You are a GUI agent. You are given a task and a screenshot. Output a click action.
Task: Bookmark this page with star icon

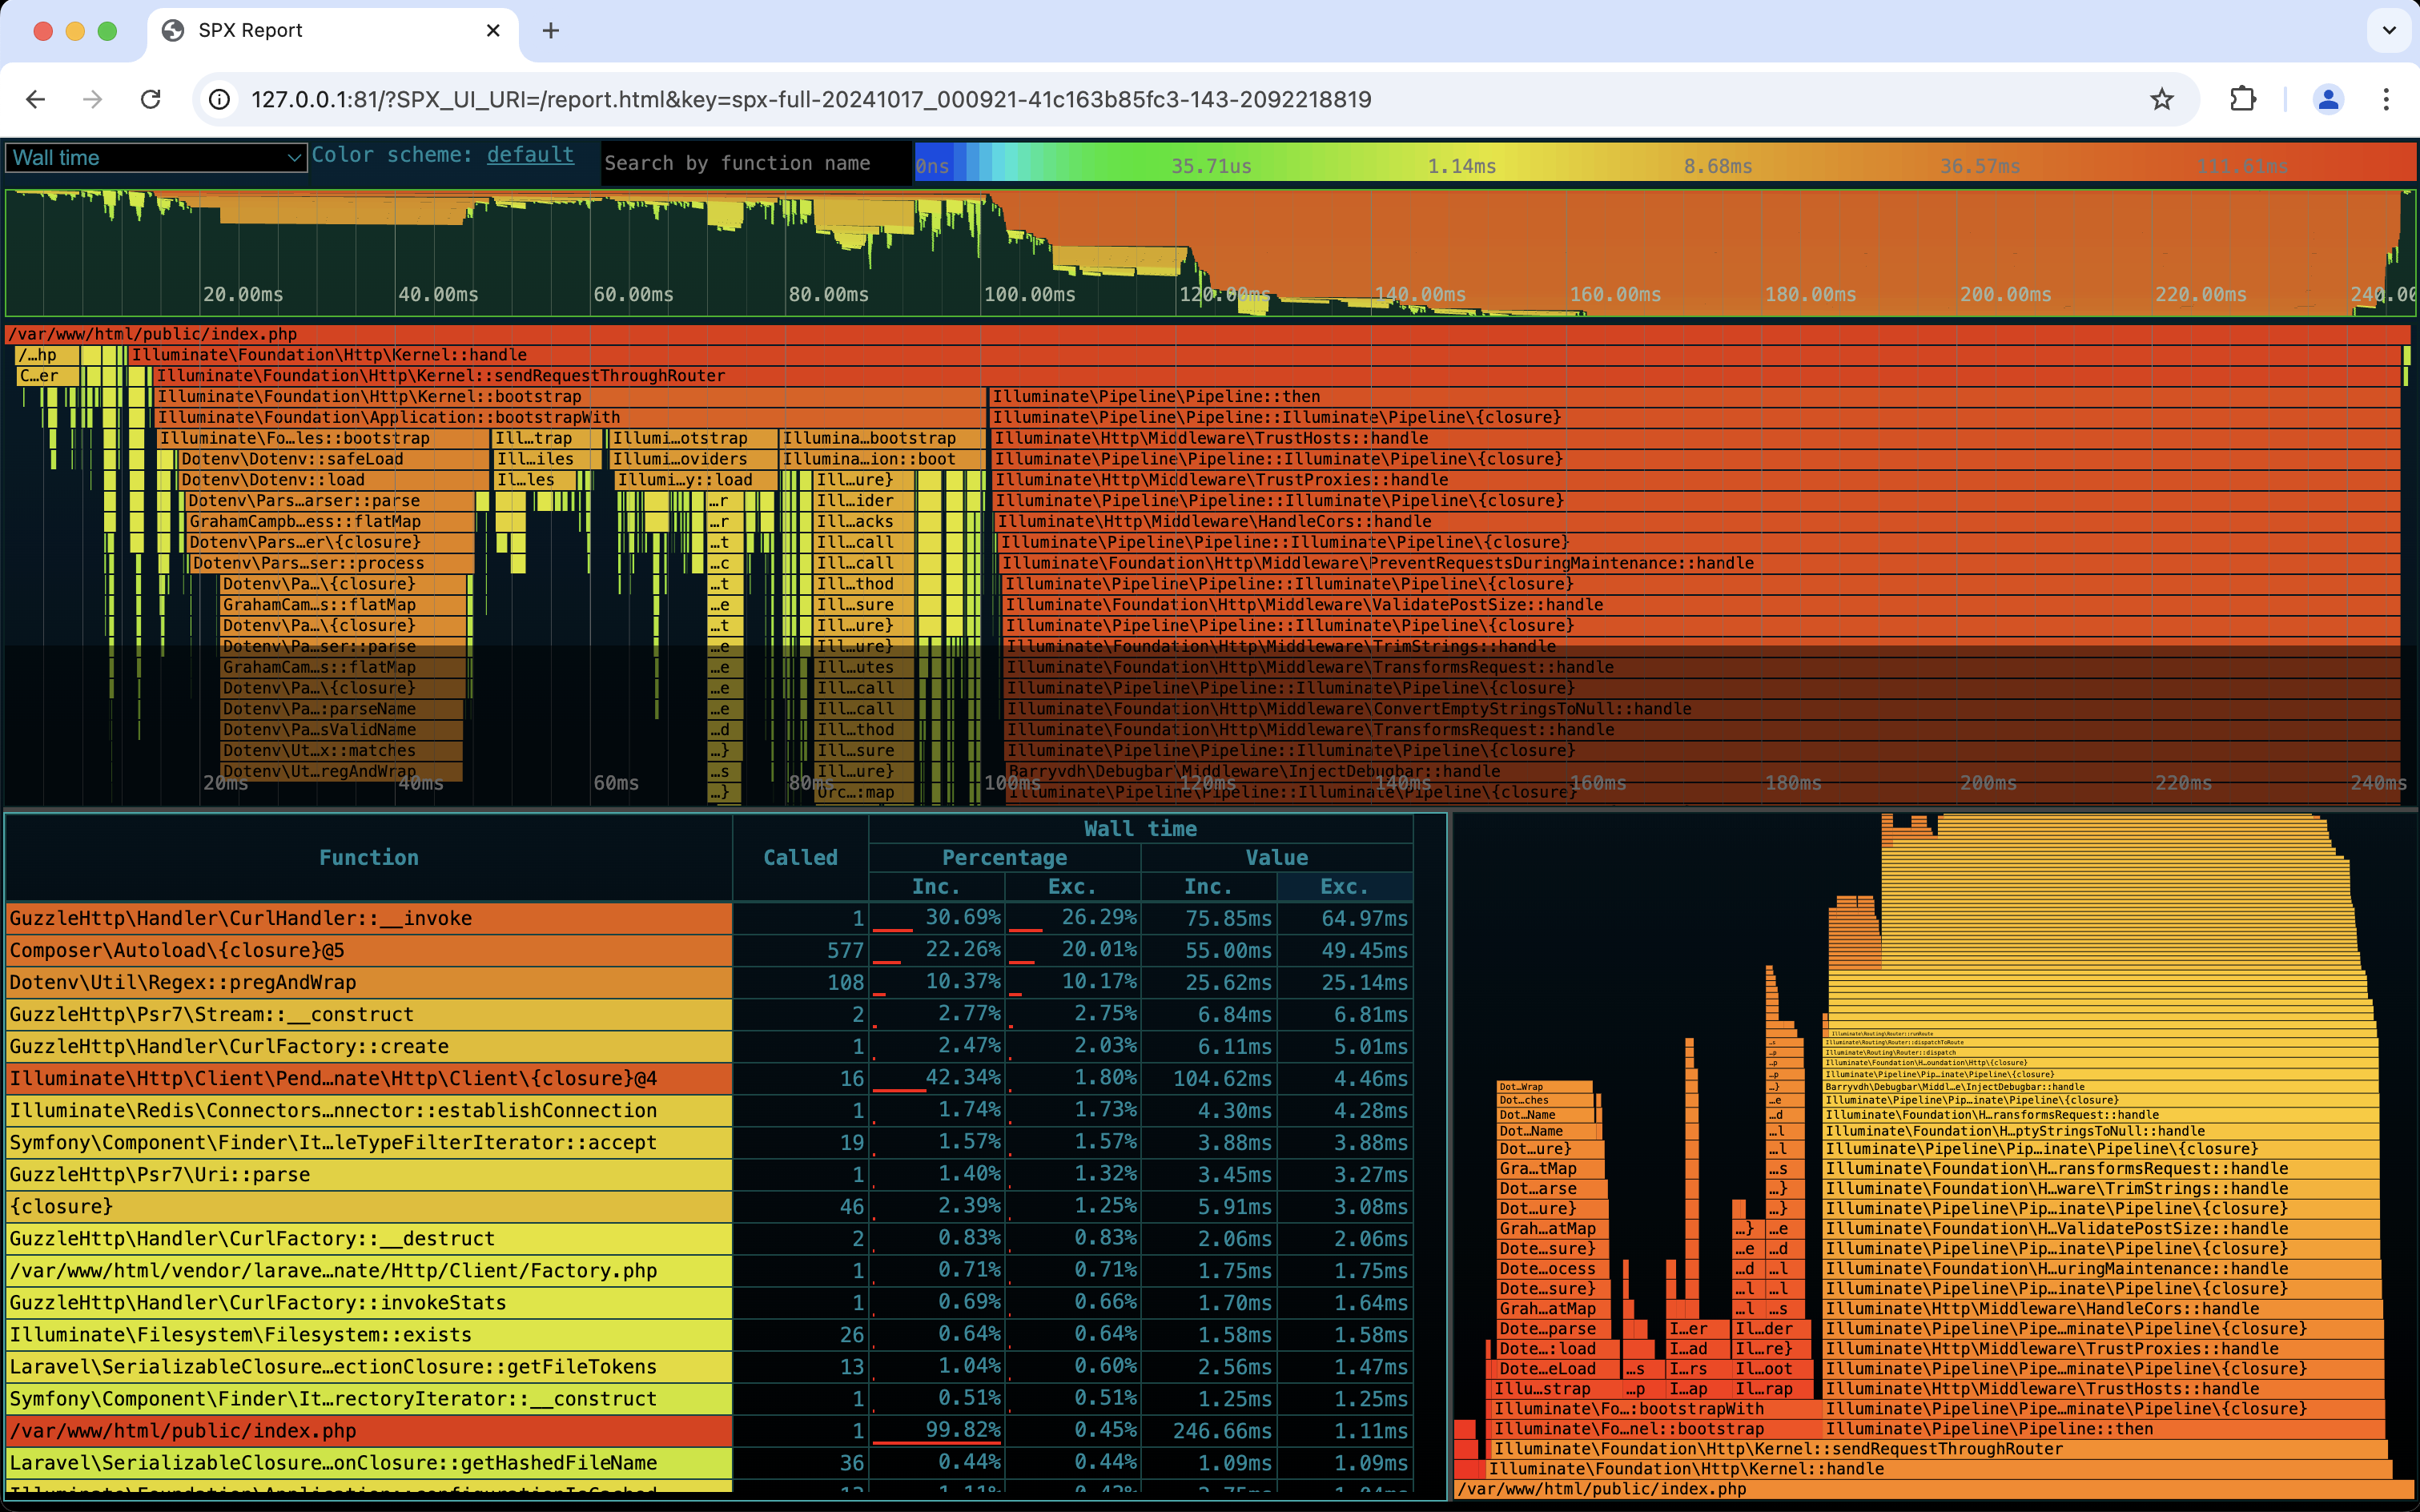[x=2161, y=99]
